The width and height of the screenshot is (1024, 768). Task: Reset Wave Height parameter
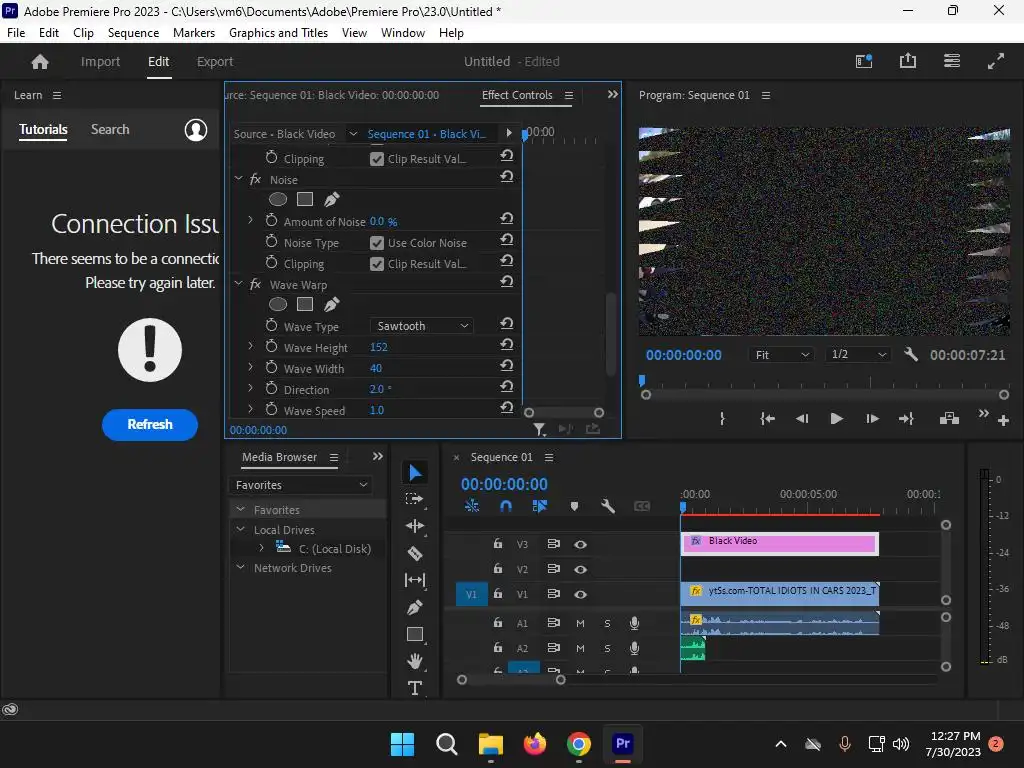point(506,345)
